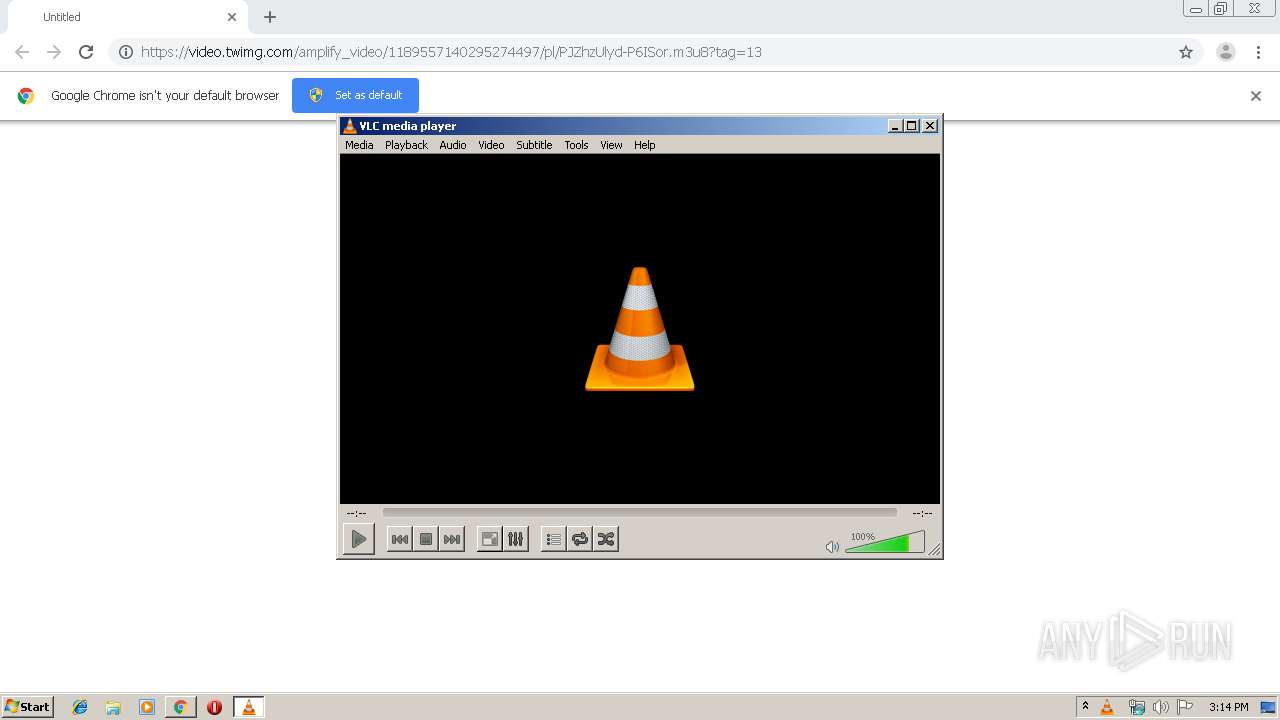Viewport: 1280px width, 720px height.
Task: Reload the Chrome page
Action: pos(86,52)
